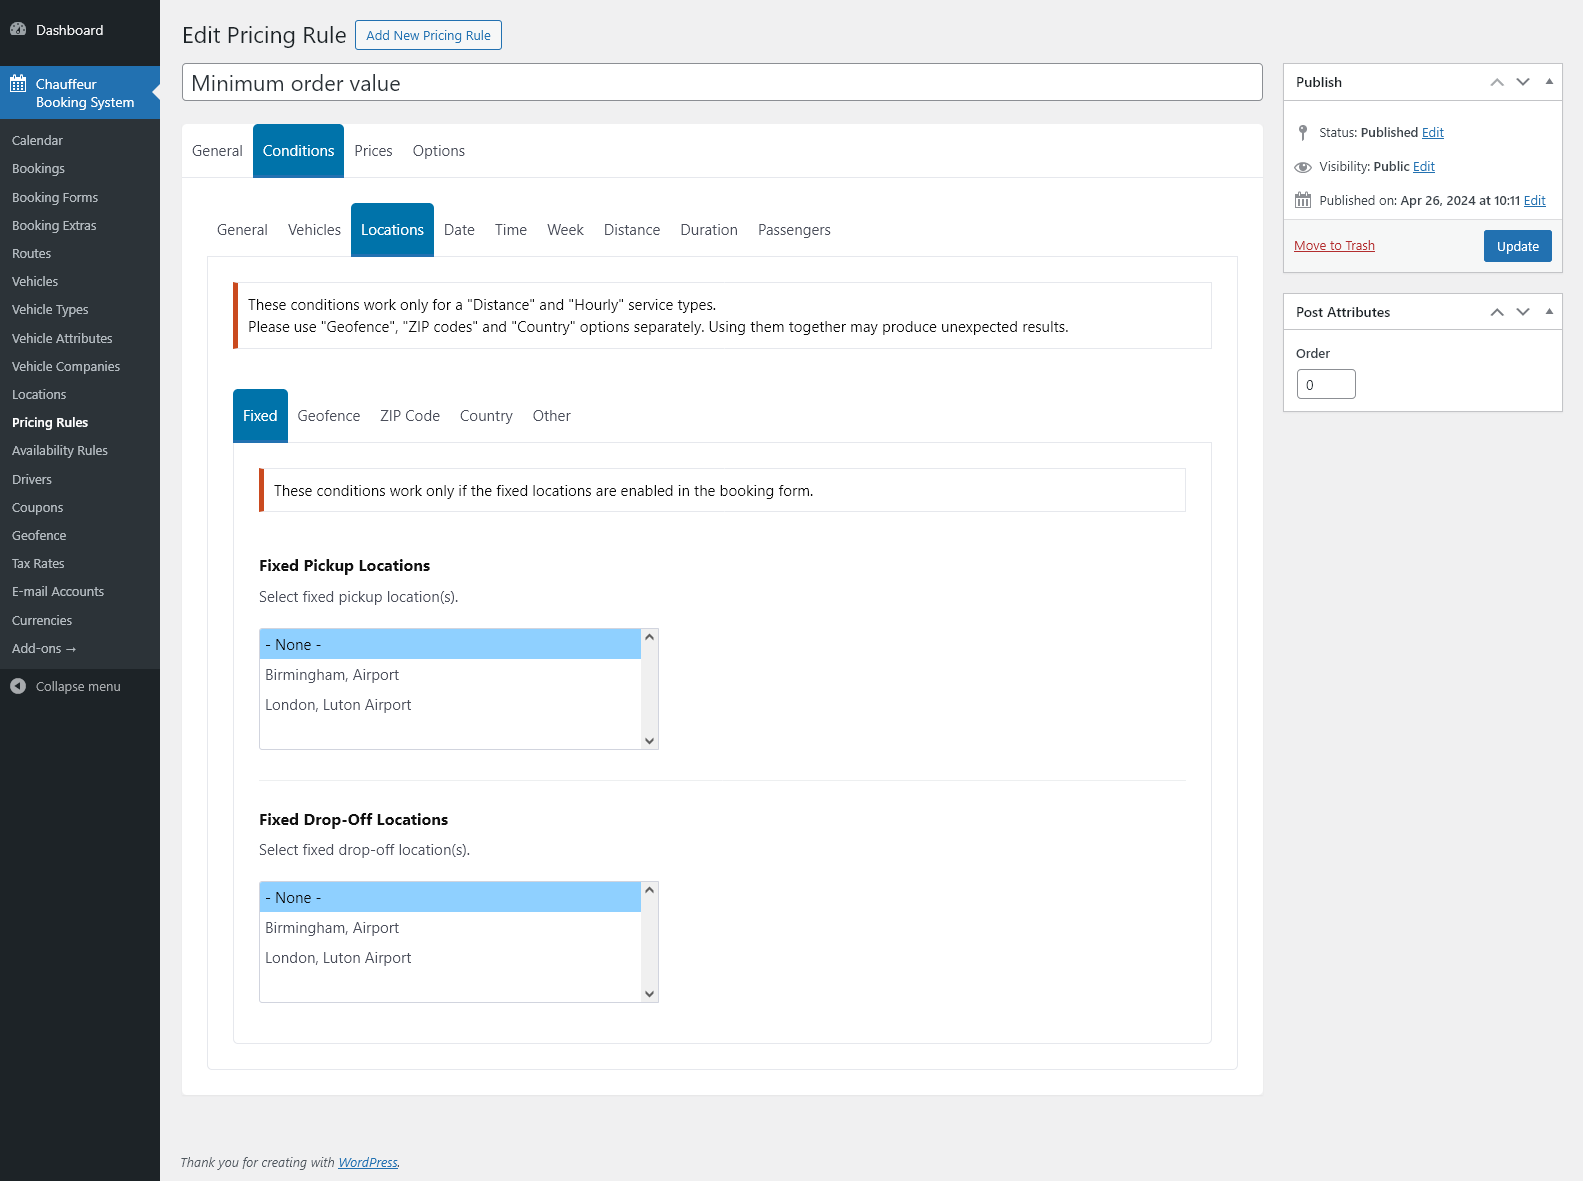Open the Distance conditions tab
Screen dimensions: 1583x1181
point(632,230)
